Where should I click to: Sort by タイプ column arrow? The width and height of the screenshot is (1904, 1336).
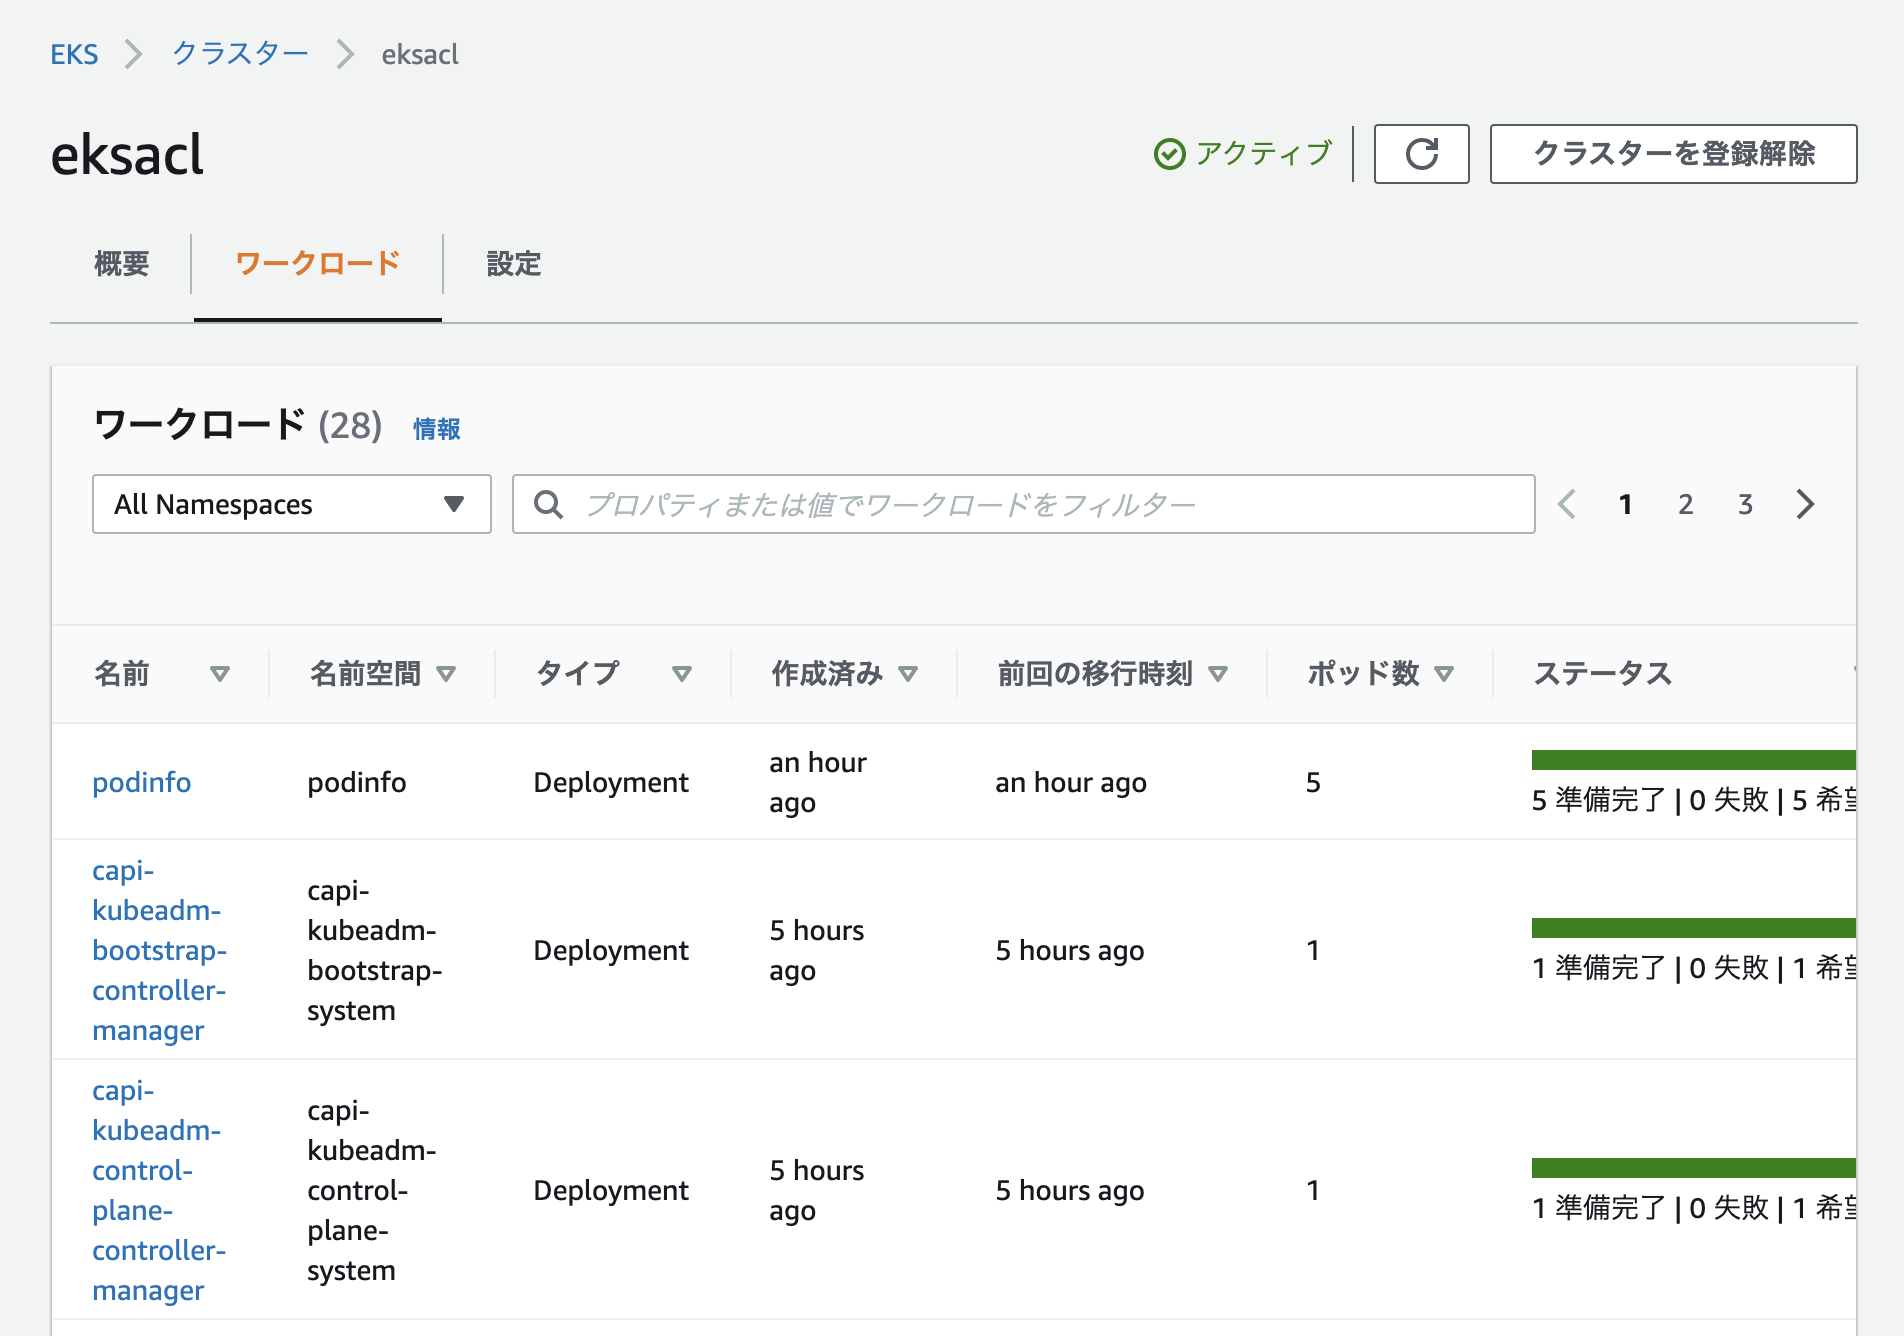(x=682, y=674)
